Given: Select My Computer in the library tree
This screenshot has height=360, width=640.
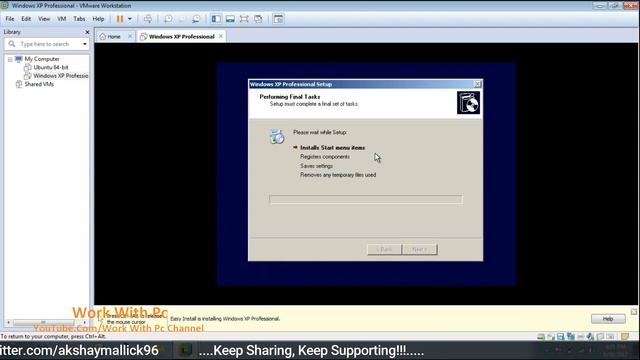Looking at the screenshot, I should (x=42, y=59).
